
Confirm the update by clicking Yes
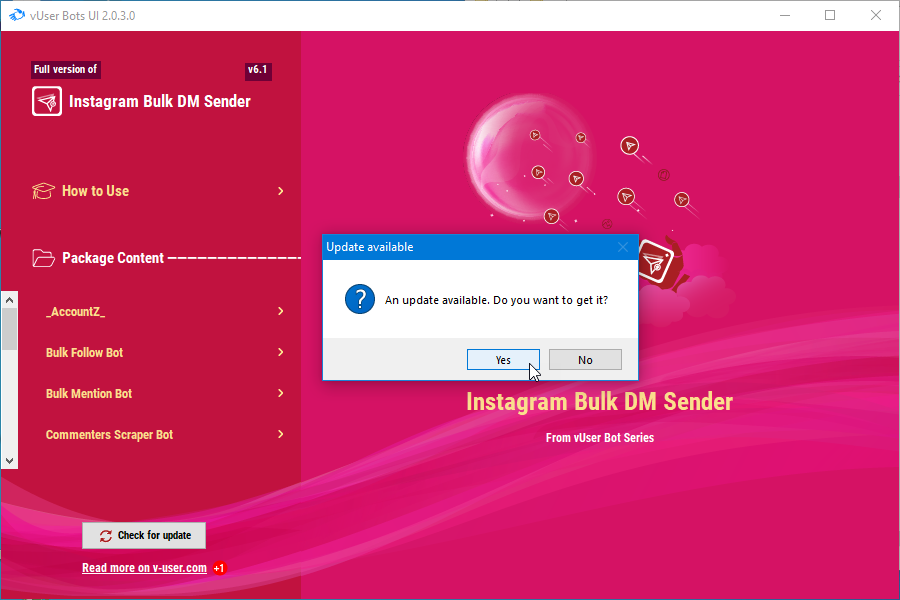pos(503,359)
